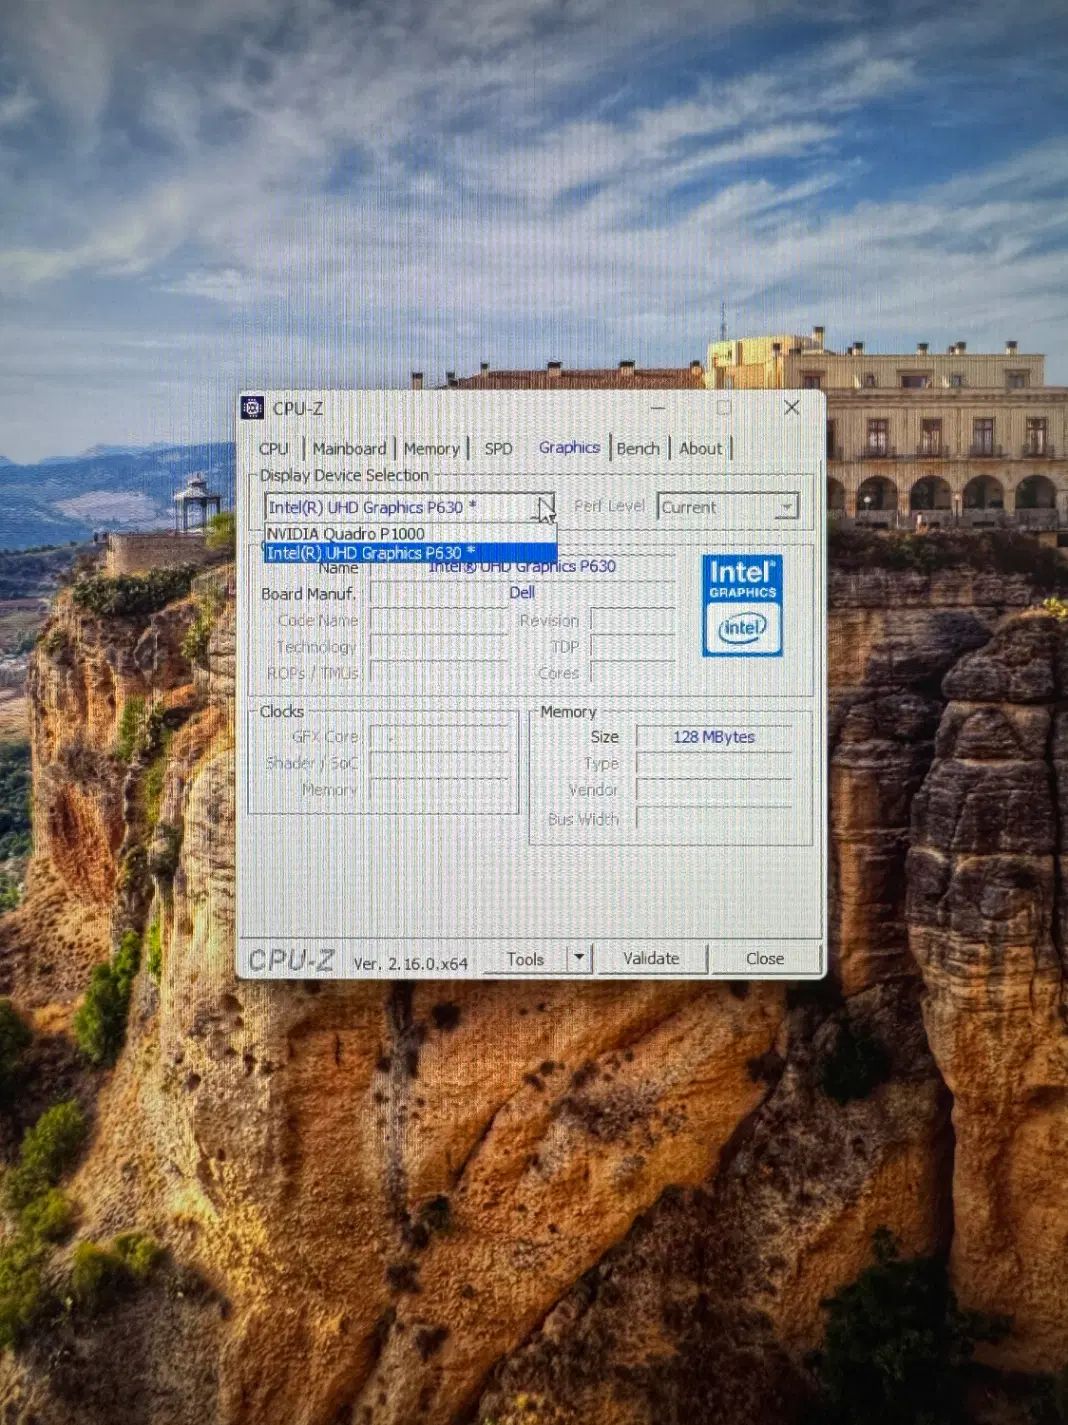The image size is (1068, 1425).
Task: Click the Tools button
Action: coord(525,959)
